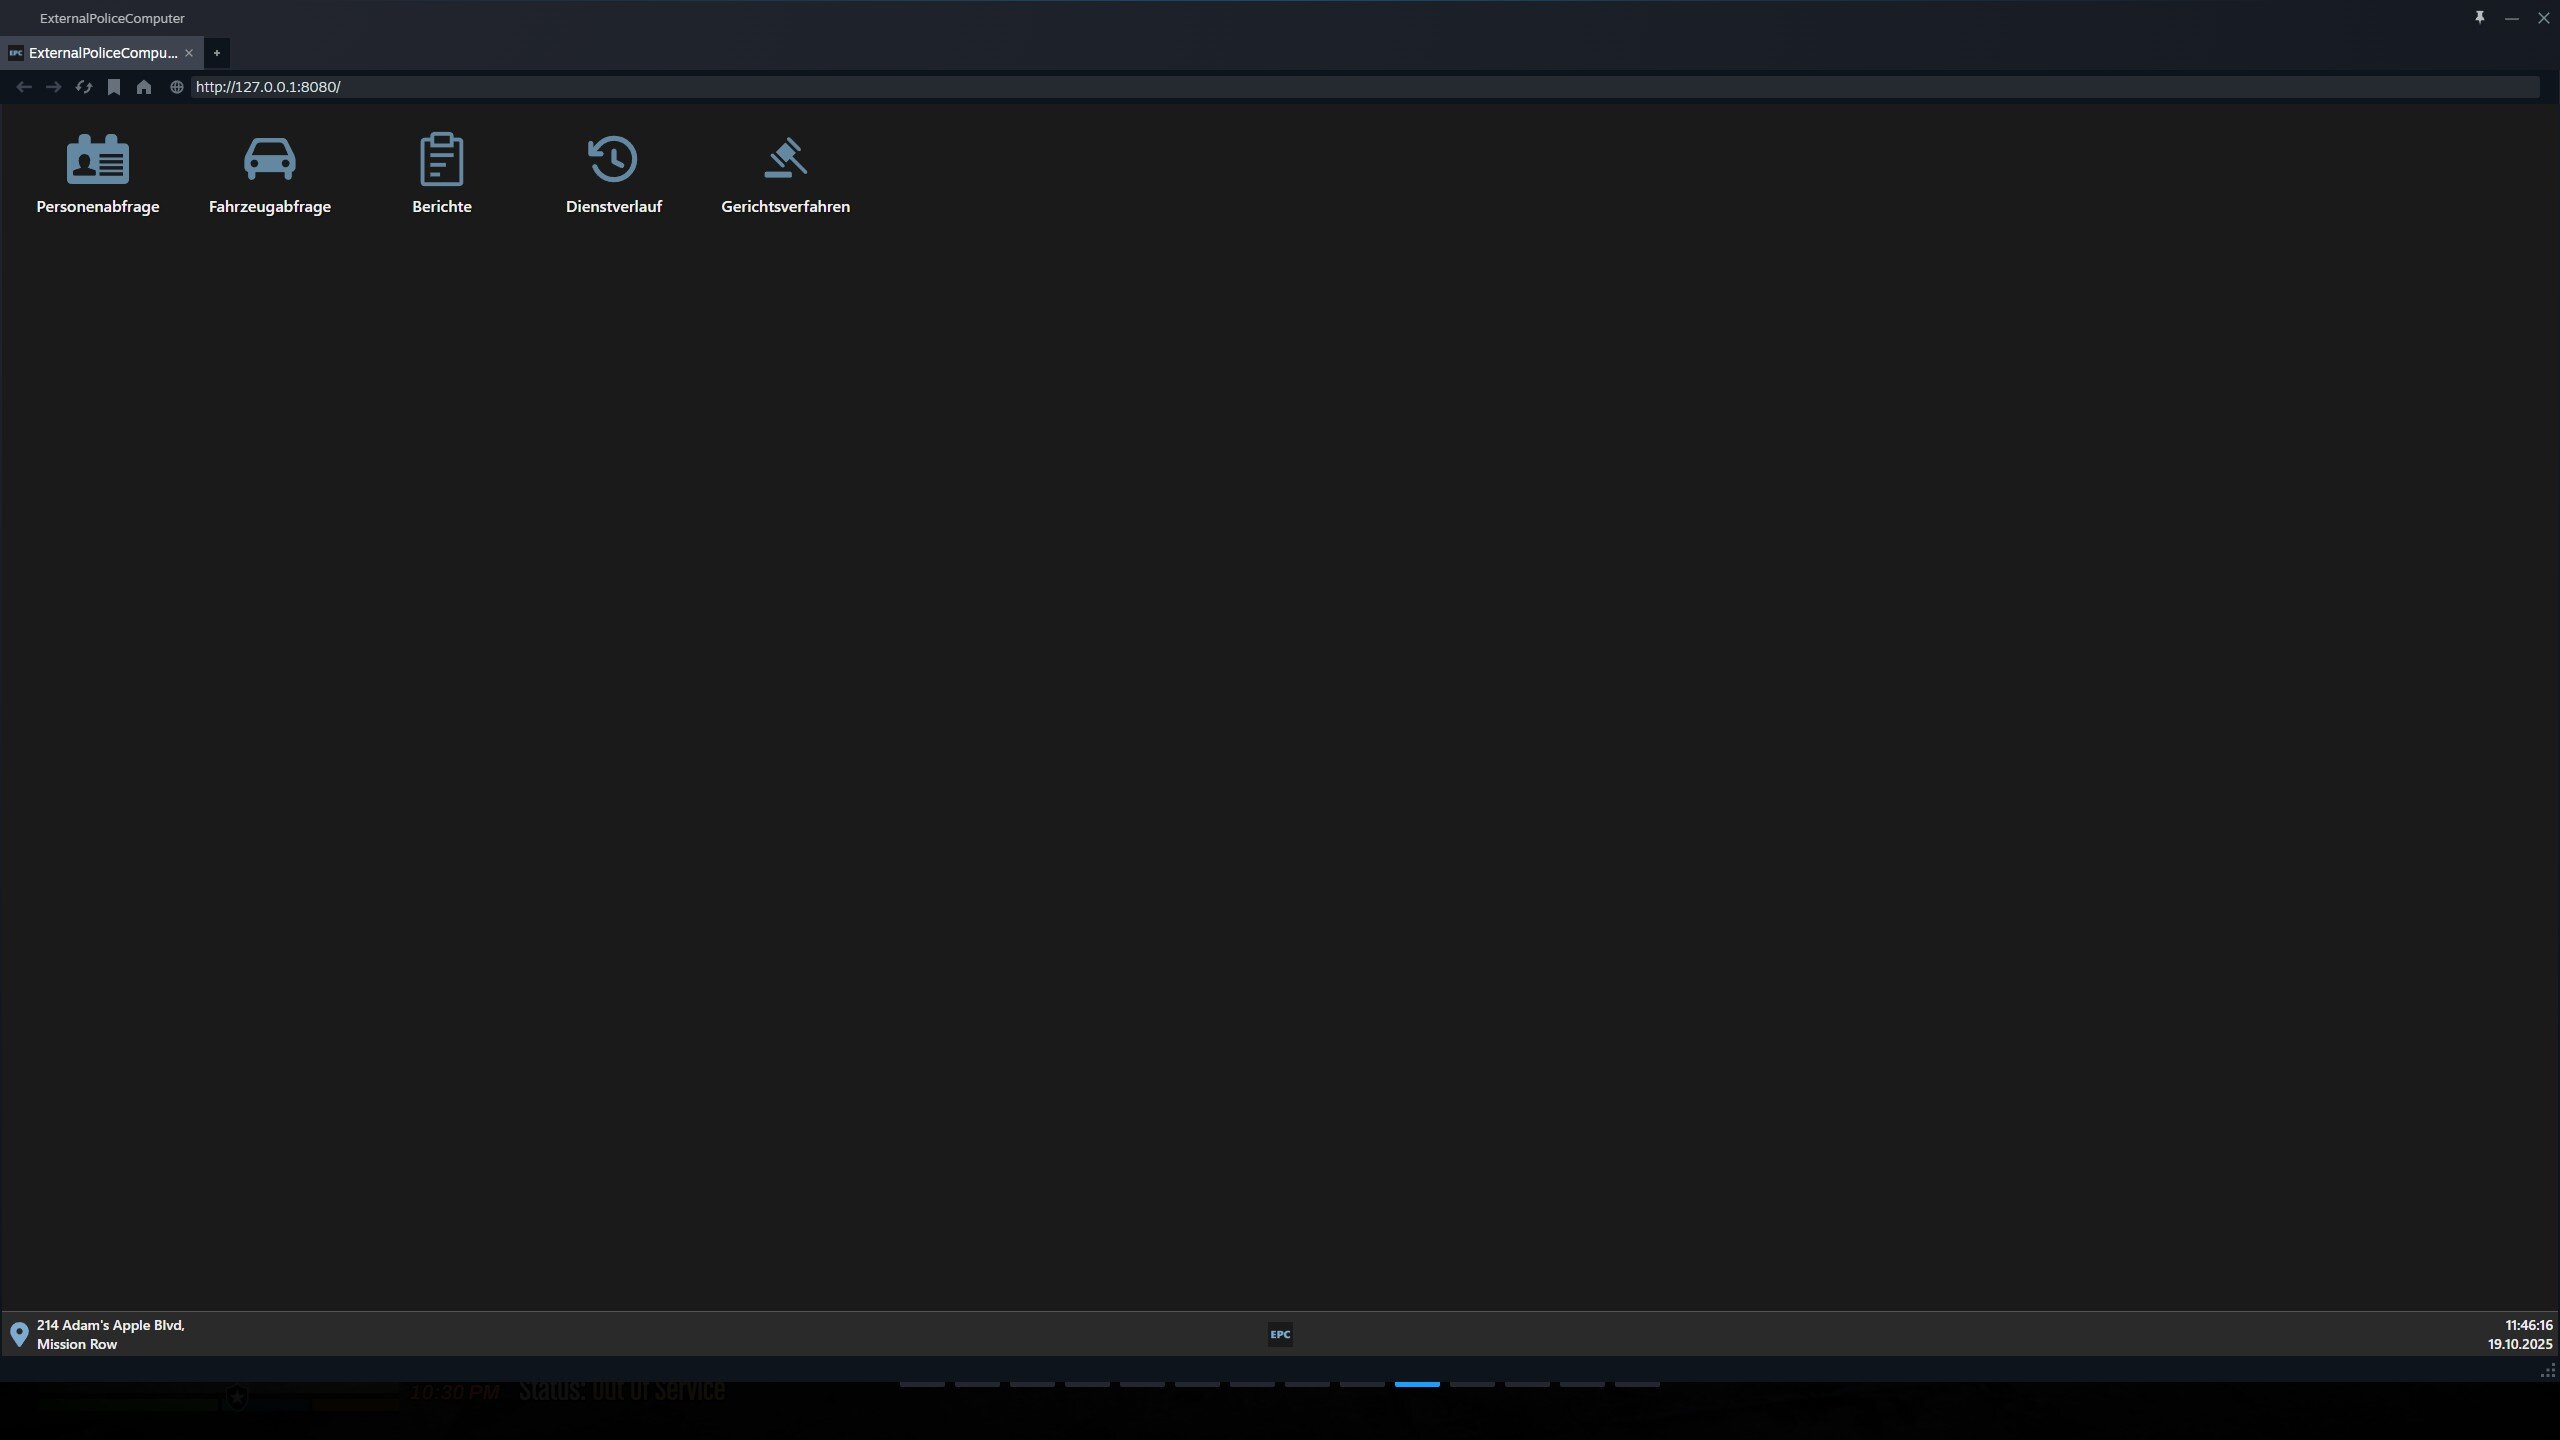Screen dimensions: 2560x1440
Task: Click the location pin in status bar
Action: click(19, 1334)
